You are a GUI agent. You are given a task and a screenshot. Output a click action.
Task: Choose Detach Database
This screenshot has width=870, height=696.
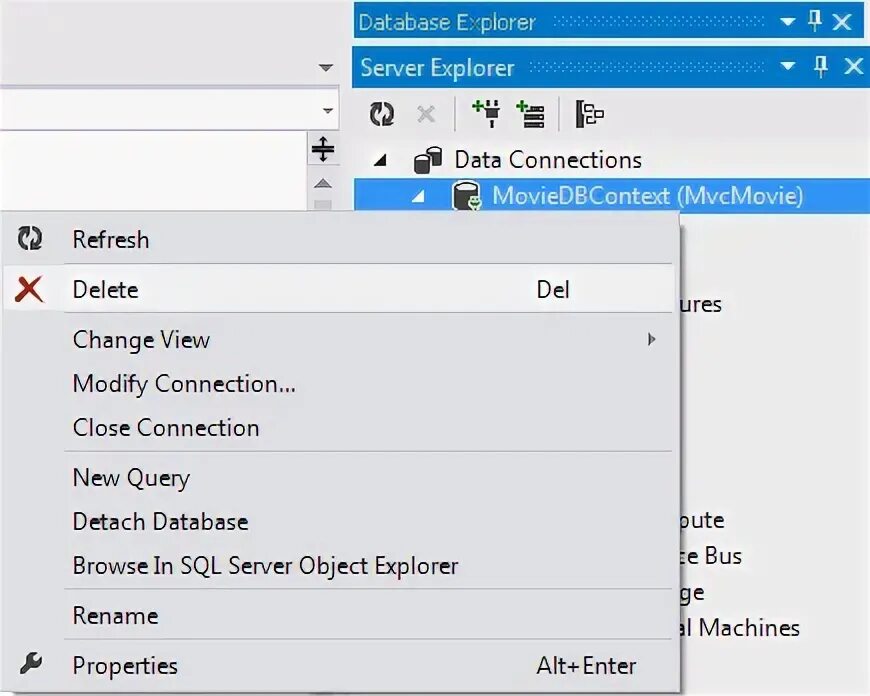pos(341,522)
